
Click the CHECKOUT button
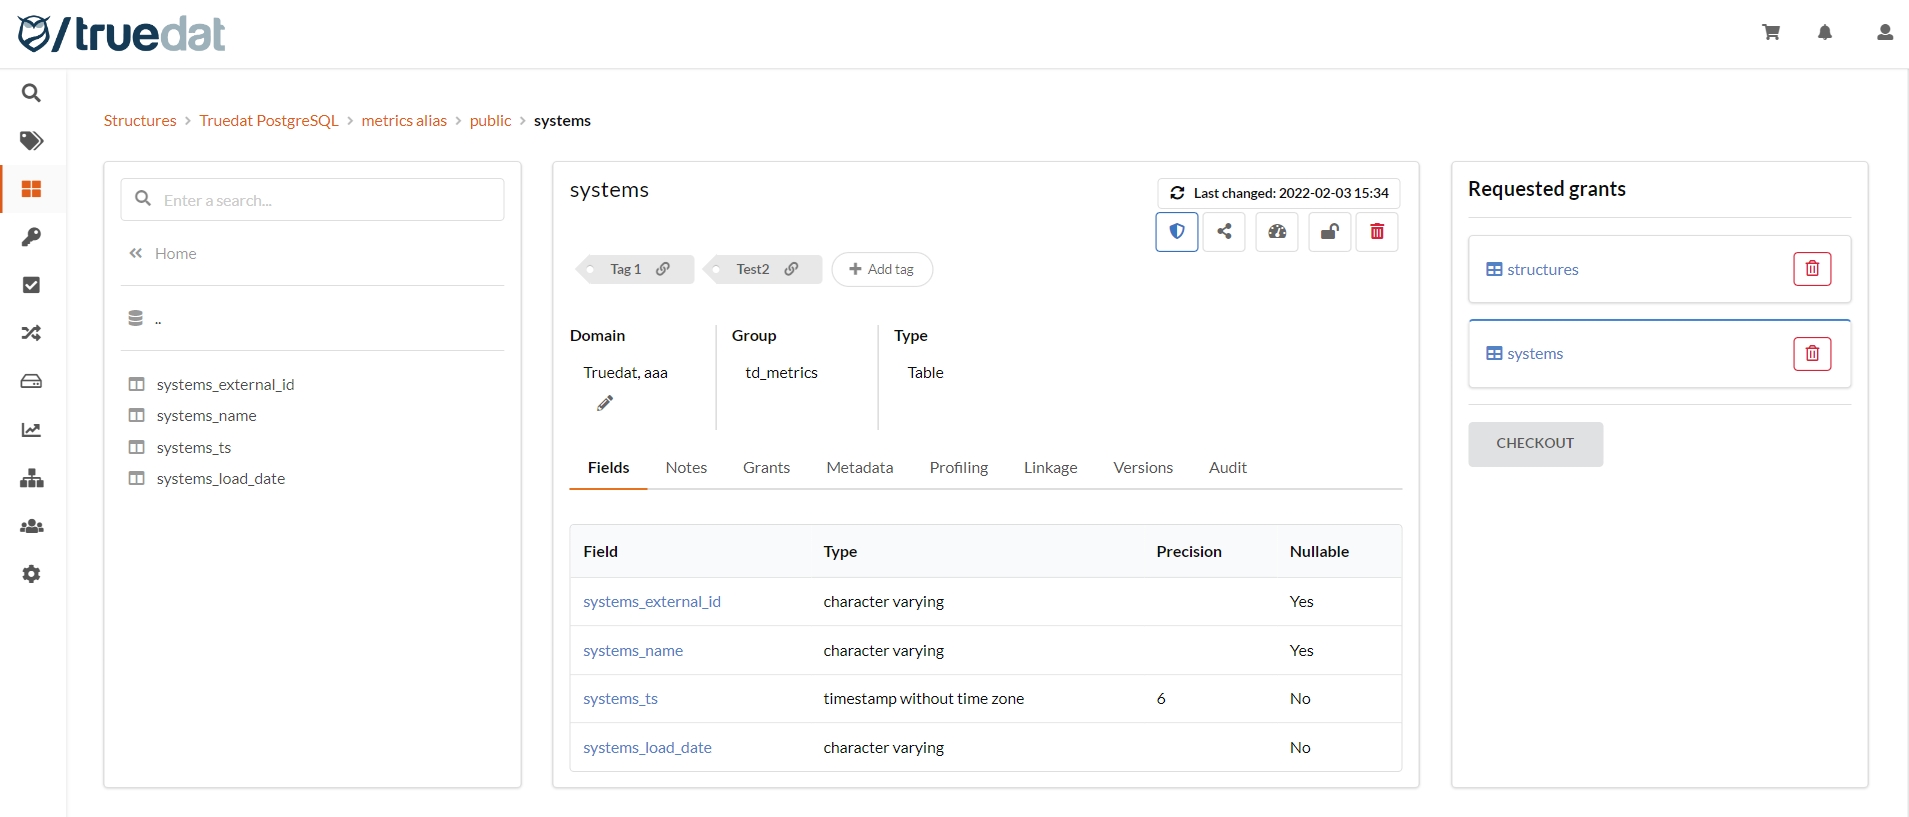tap(1534, 444)
